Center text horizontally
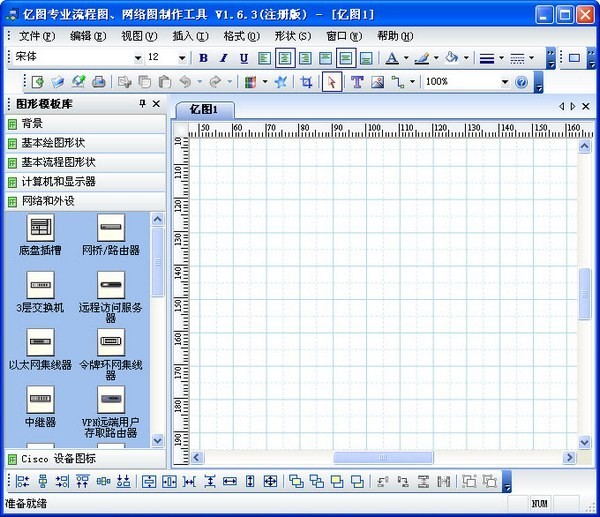Image resolution: width=600 pixels, height=517 pixels. coord(285,58)
